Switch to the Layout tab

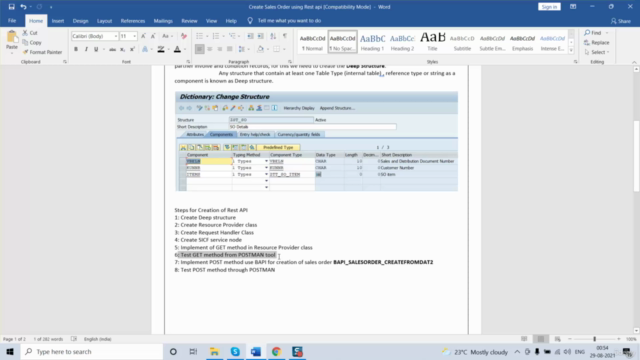click(x=104, y=21)
